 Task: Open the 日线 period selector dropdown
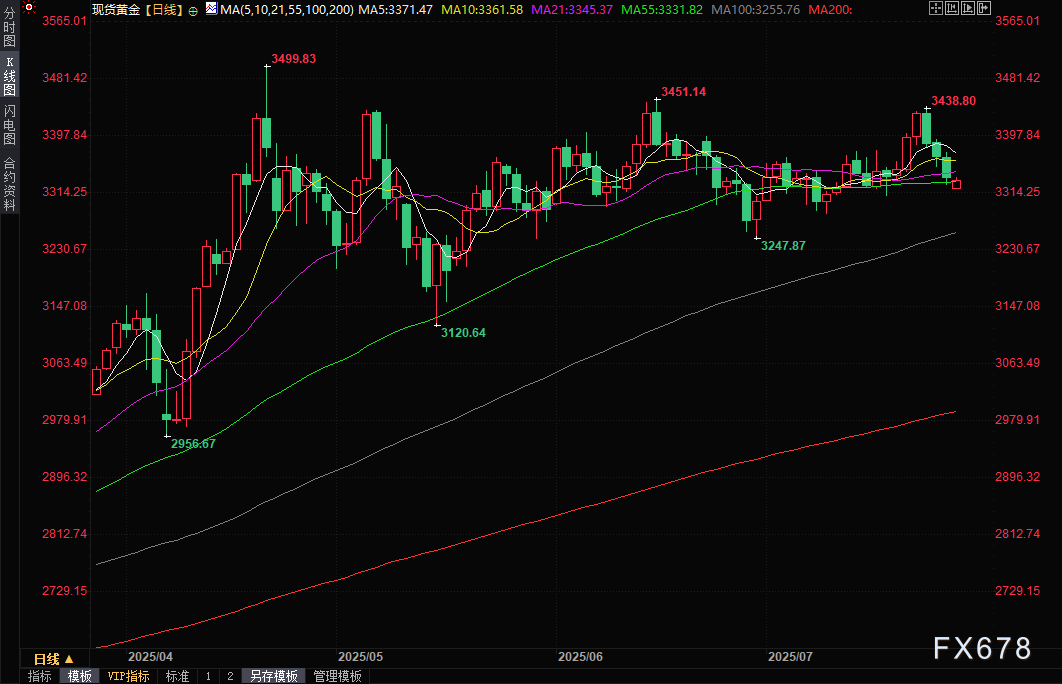pyautogui.click(x=54, y=659)
